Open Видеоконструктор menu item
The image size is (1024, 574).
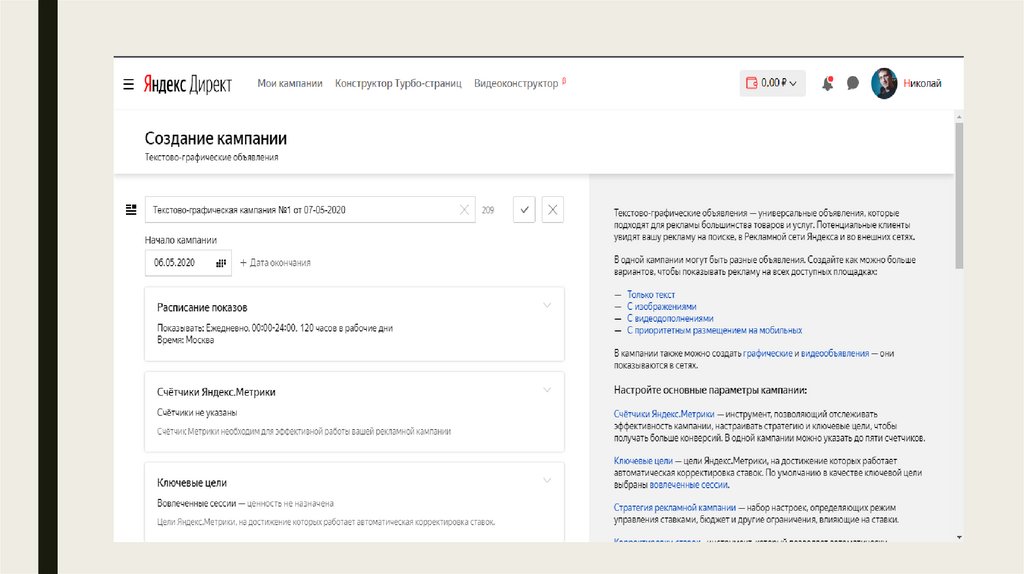point(516,84)
